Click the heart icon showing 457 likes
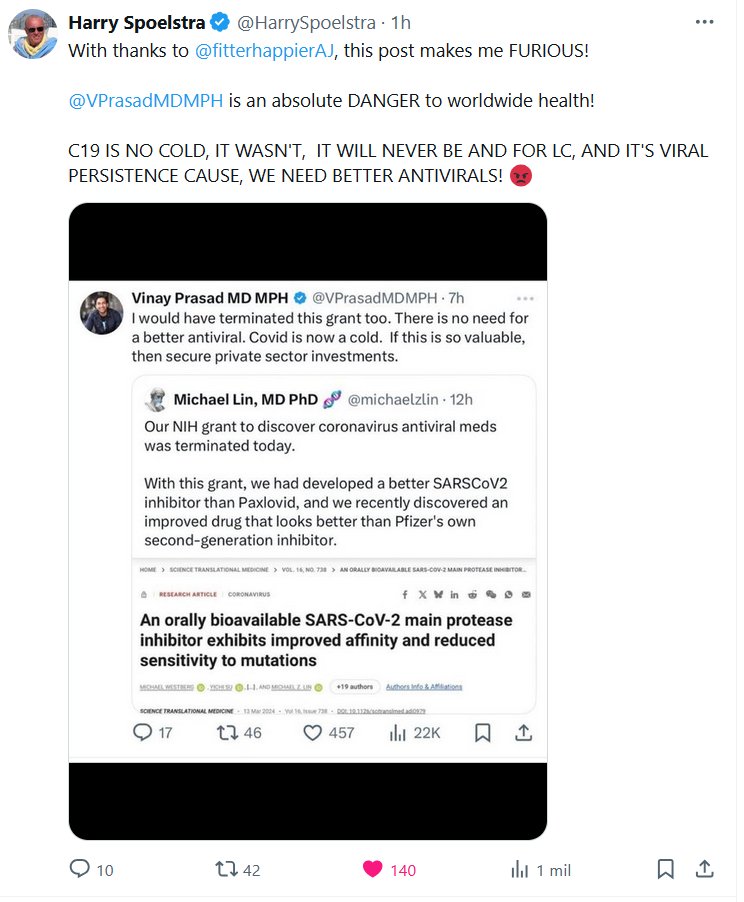The image size is (744, 902). pyautogui.click(x=312, y=733)
